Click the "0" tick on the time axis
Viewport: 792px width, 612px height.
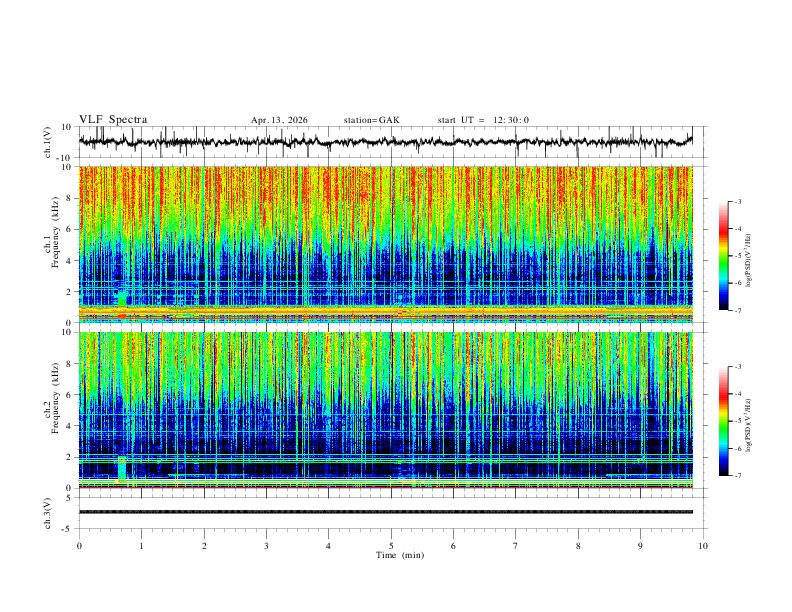pos(79,546)
